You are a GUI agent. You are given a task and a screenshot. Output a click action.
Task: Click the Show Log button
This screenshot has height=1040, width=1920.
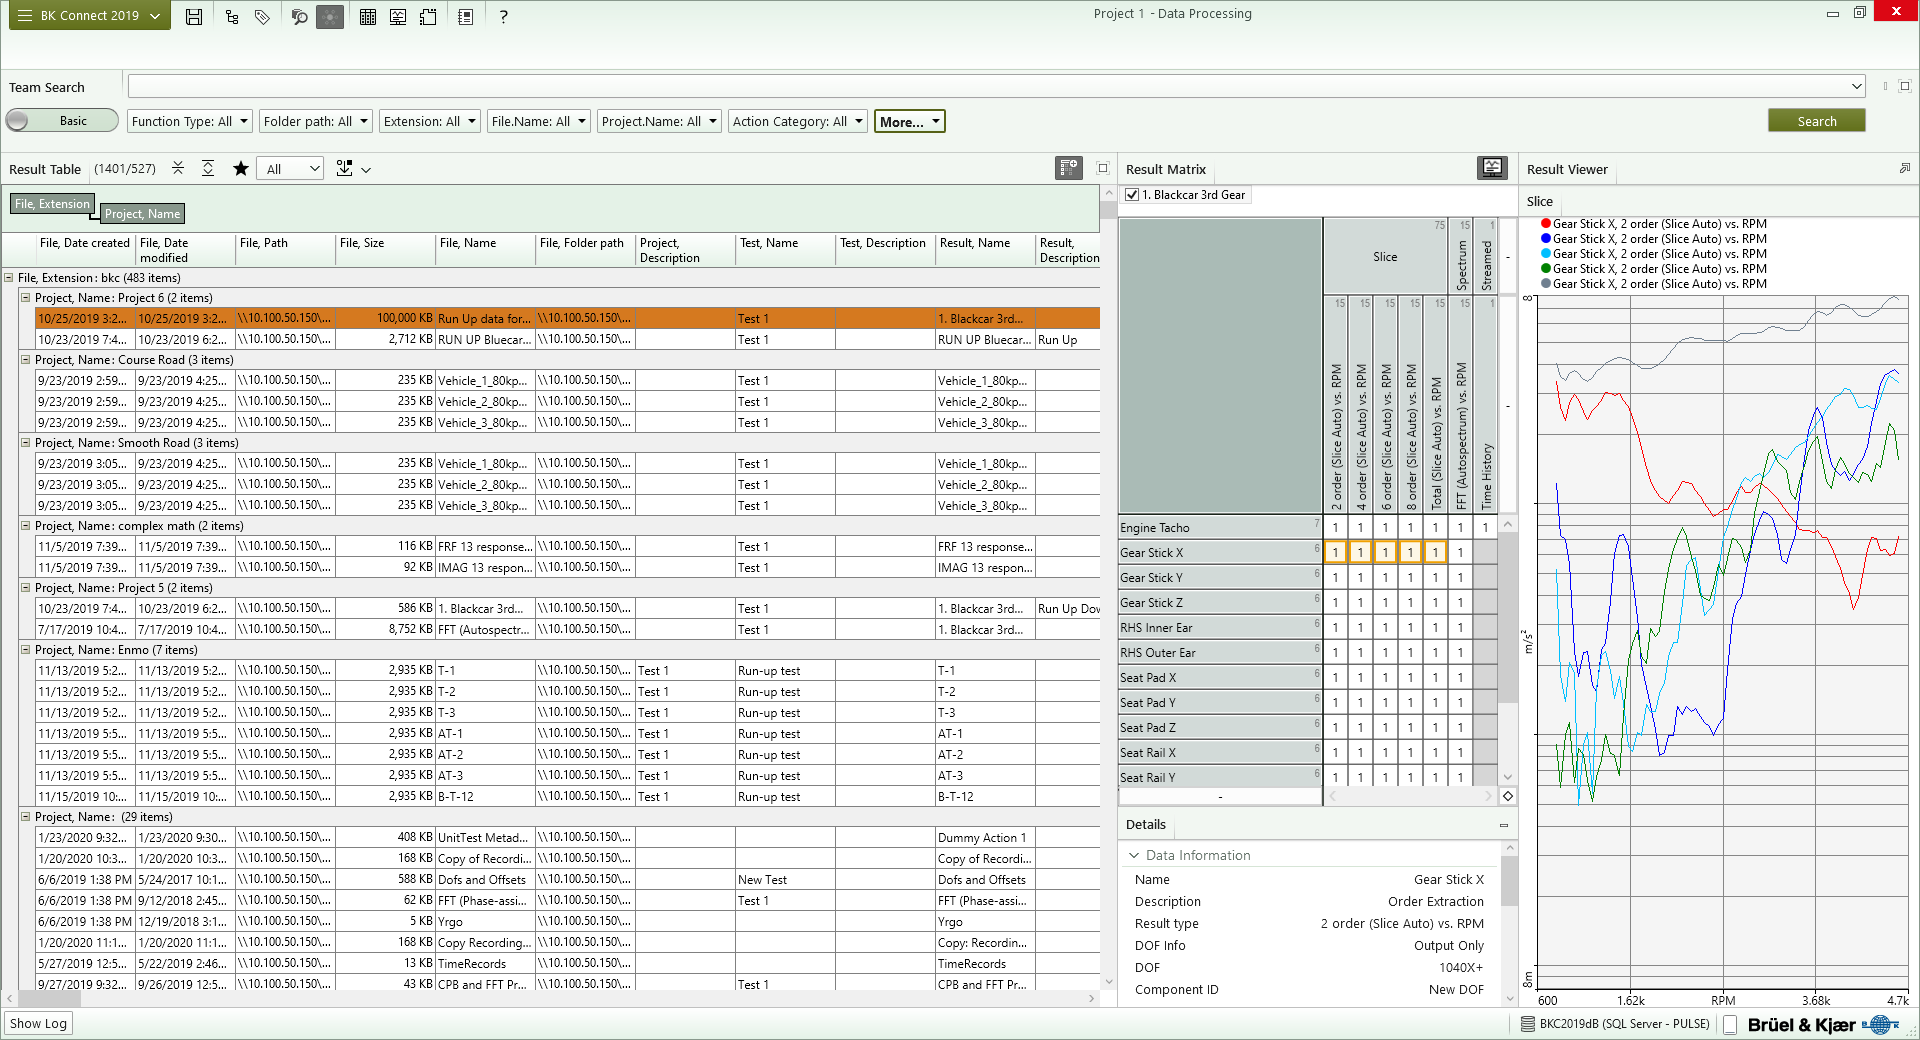click(x=38, y=1023)
